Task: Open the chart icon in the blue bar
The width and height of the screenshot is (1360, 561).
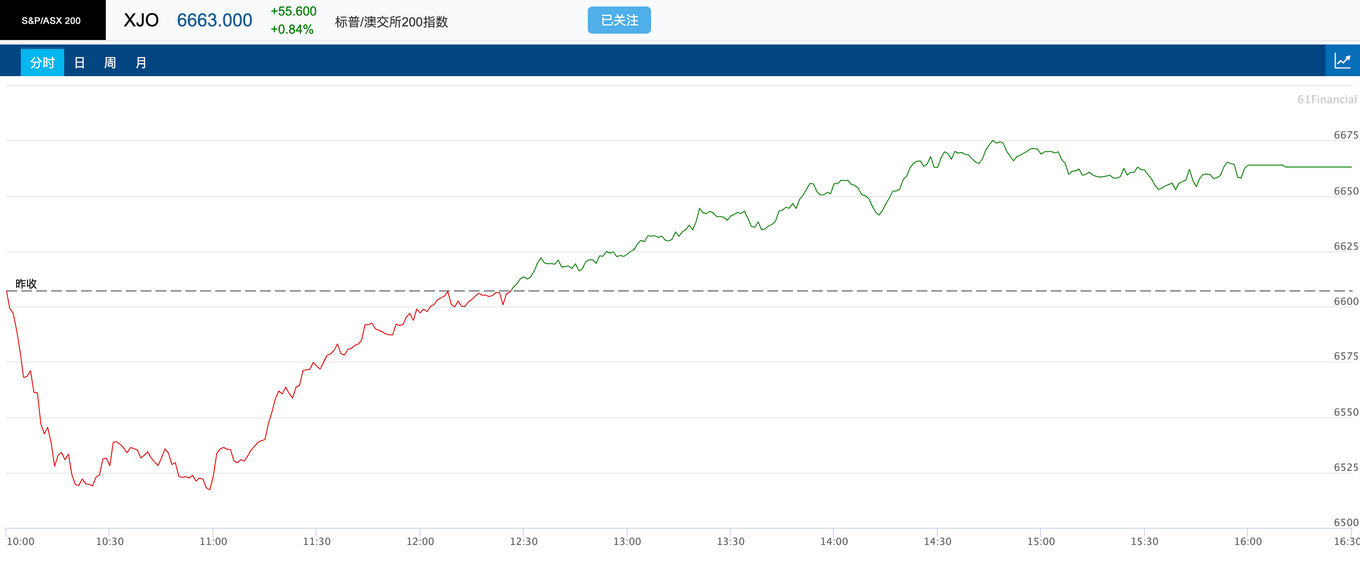Action: tap(1342, 61)
